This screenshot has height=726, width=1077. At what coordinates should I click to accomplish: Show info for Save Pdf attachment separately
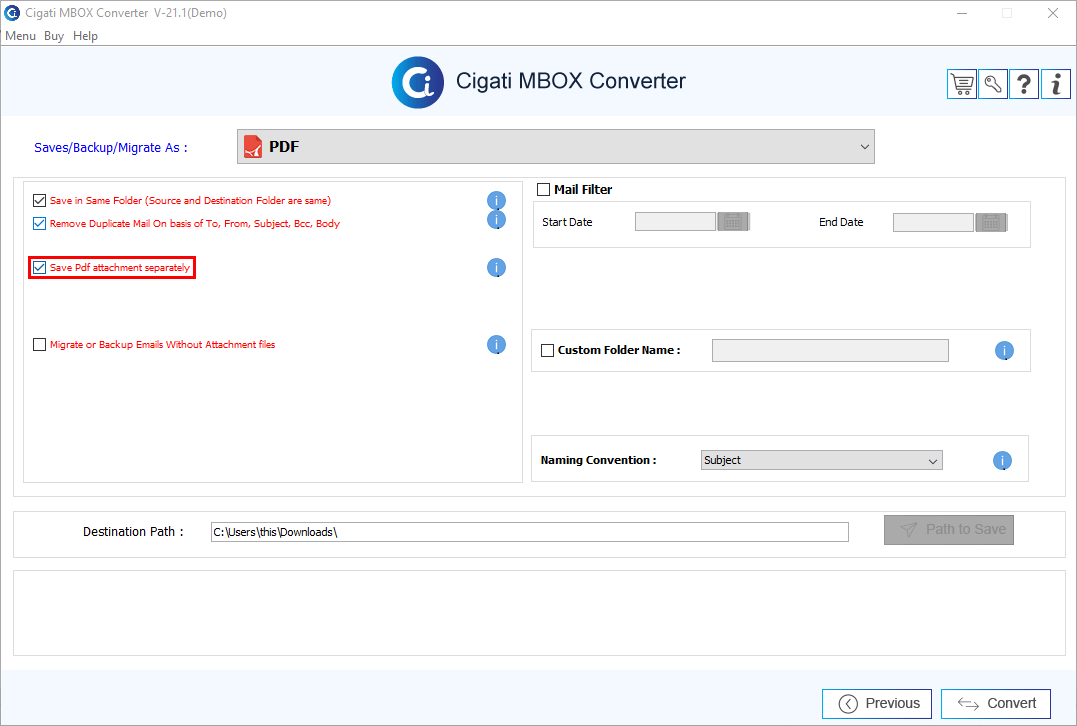[x=496, y=268]
